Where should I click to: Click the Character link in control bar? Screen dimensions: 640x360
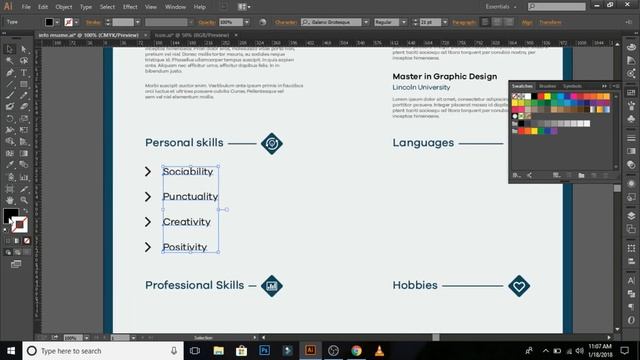(x=286, y=22)
